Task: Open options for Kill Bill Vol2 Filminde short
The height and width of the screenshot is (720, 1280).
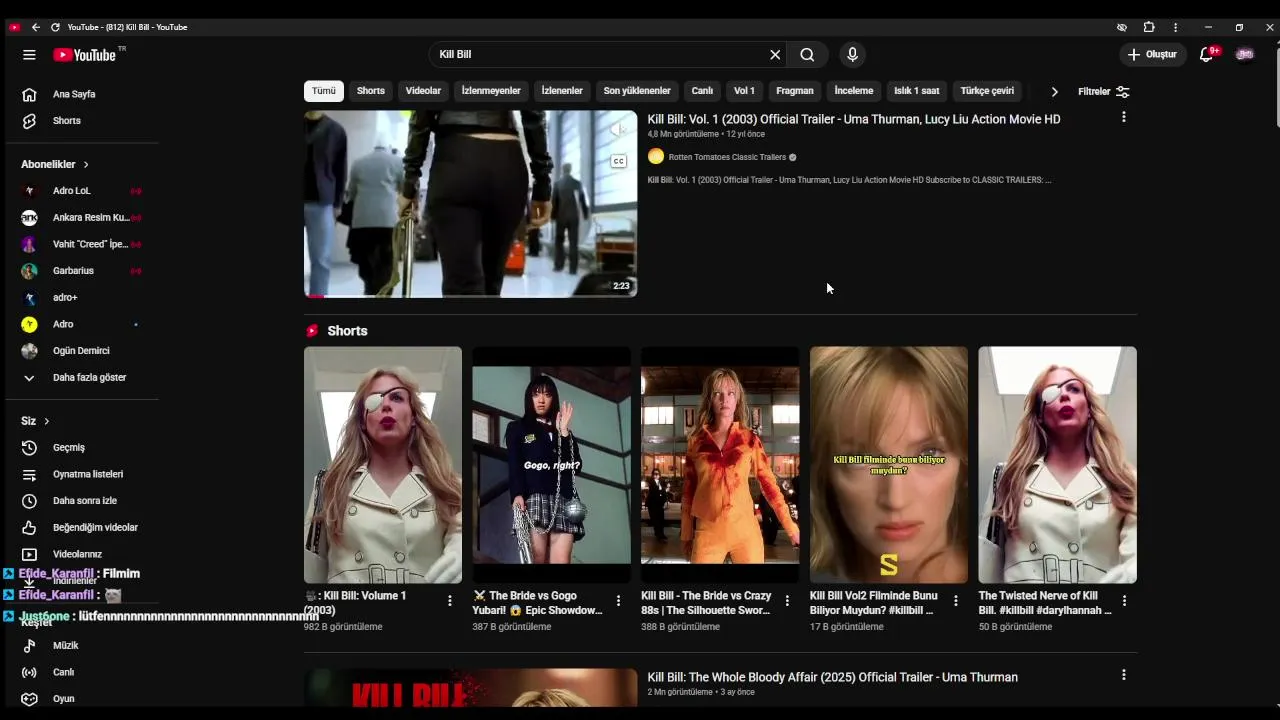Action: coord(955,601)
